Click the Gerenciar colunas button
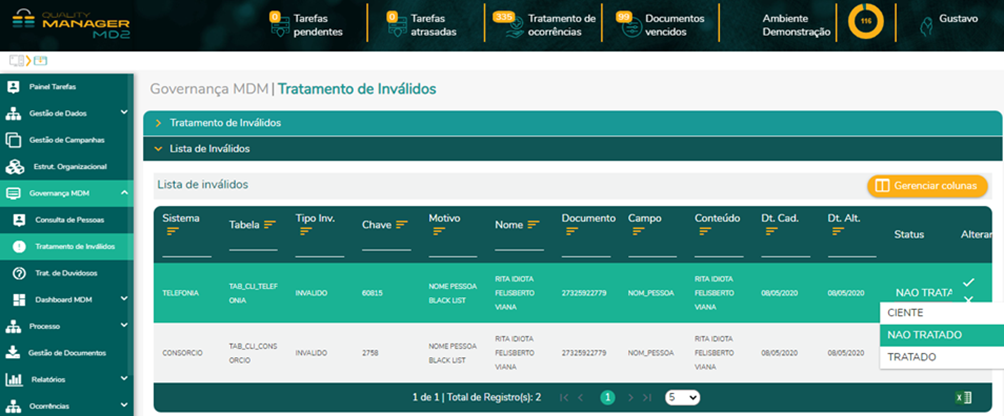 click(x=927, y=186)
